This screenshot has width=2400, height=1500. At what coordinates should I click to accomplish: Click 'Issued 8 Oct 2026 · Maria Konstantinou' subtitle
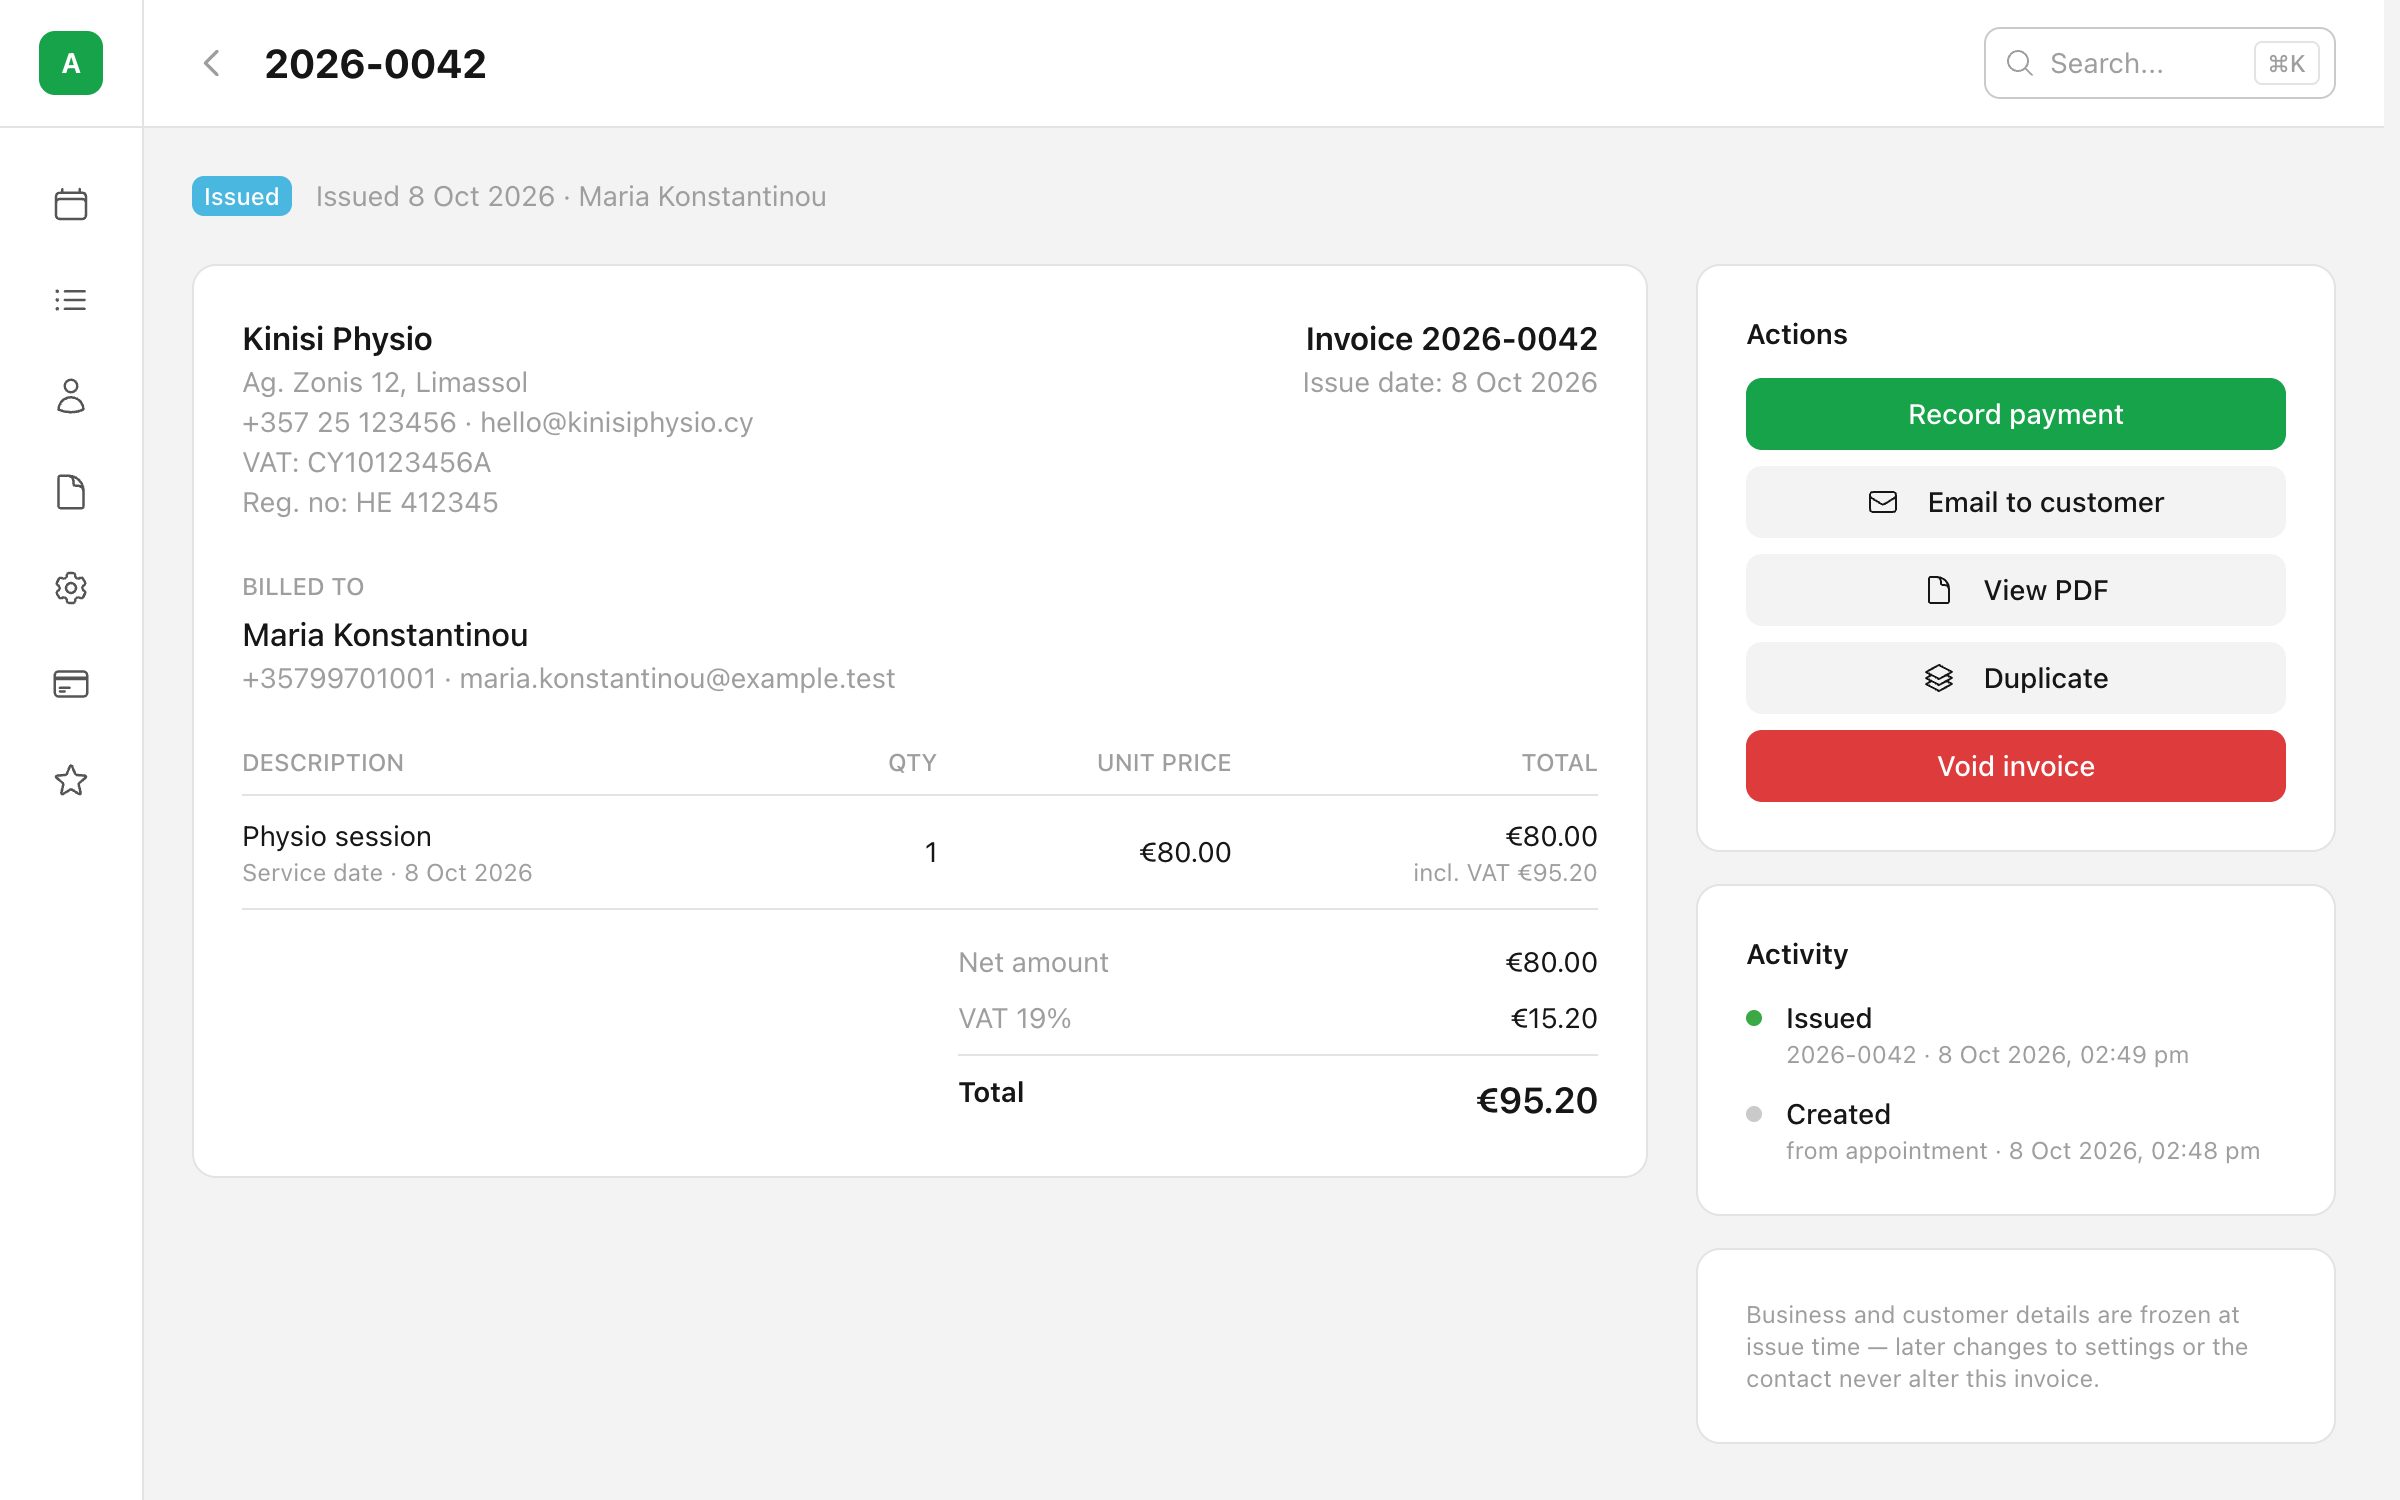pyautogui.click(x=571, y=196)
